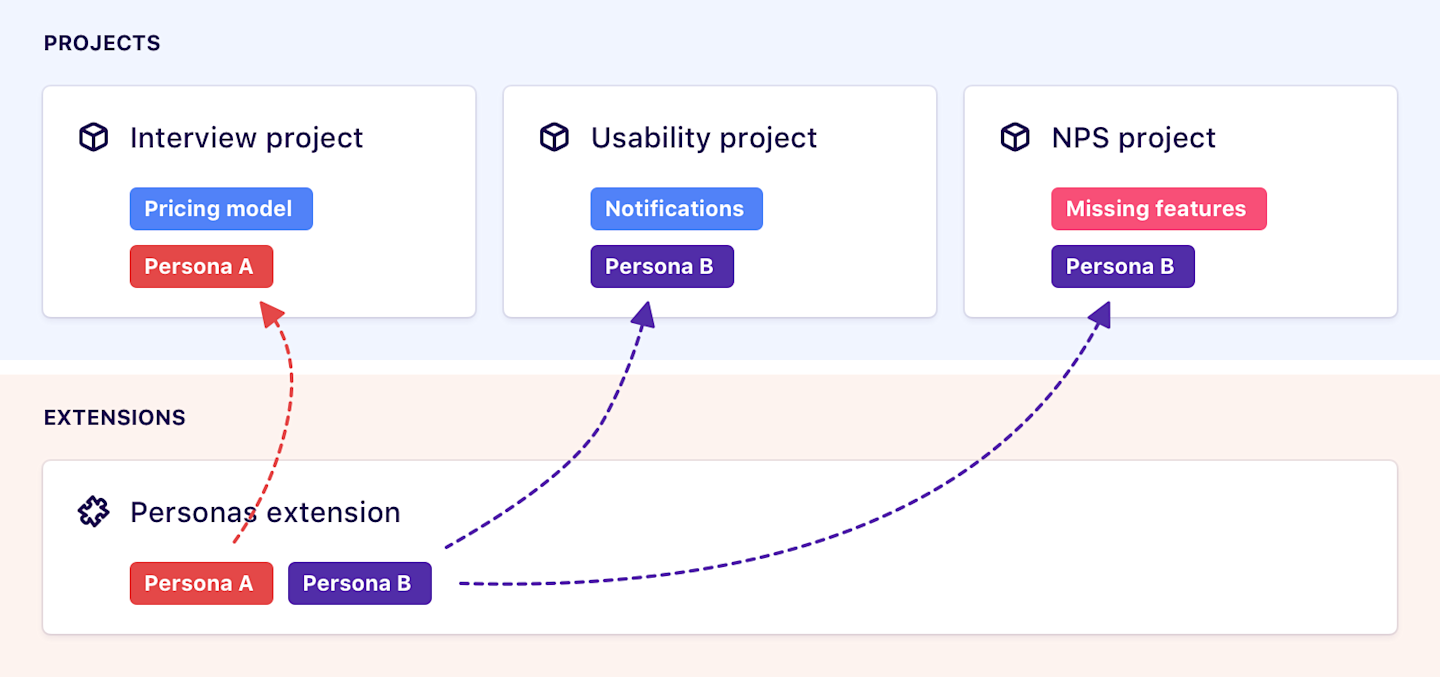Image resolution: width=1440 pixels, height=677 pixels.
Task: Click the cube icon beside Usability project
Action: coord(554,138)
